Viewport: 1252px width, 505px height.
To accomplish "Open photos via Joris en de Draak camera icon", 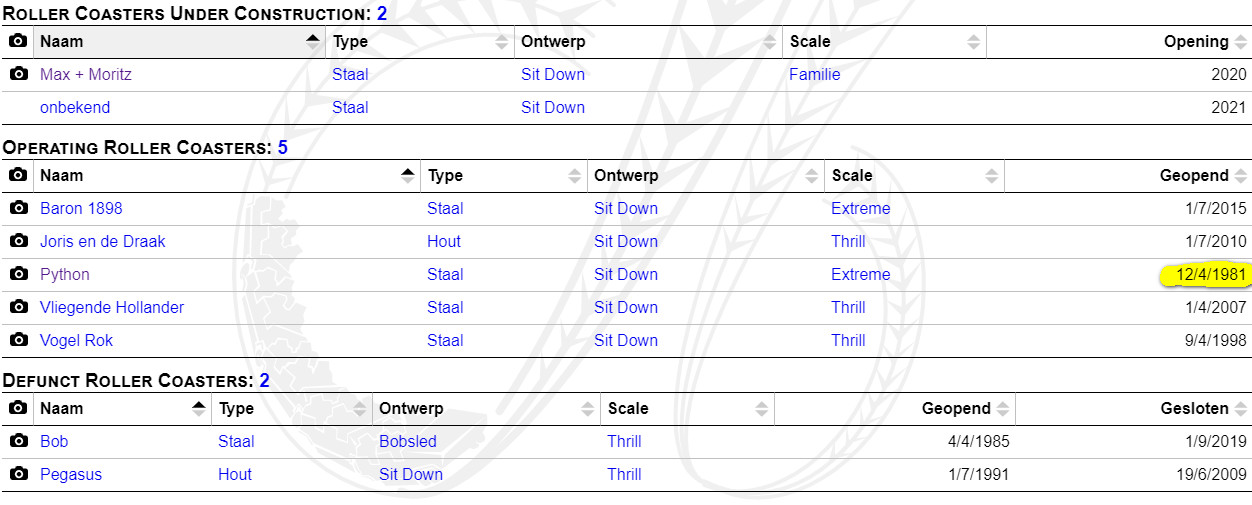I will 18,241.
